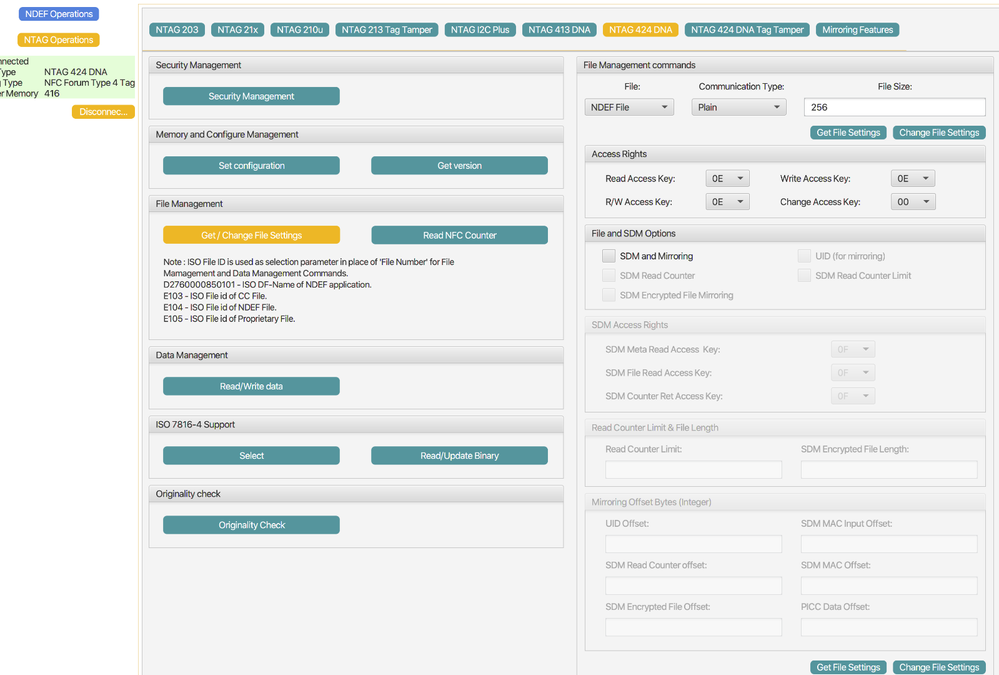This screenshot has width=999, height=675.
Task: Go to NTAG 424 DNA Tag Tamper tab
Action: [747, 30]
